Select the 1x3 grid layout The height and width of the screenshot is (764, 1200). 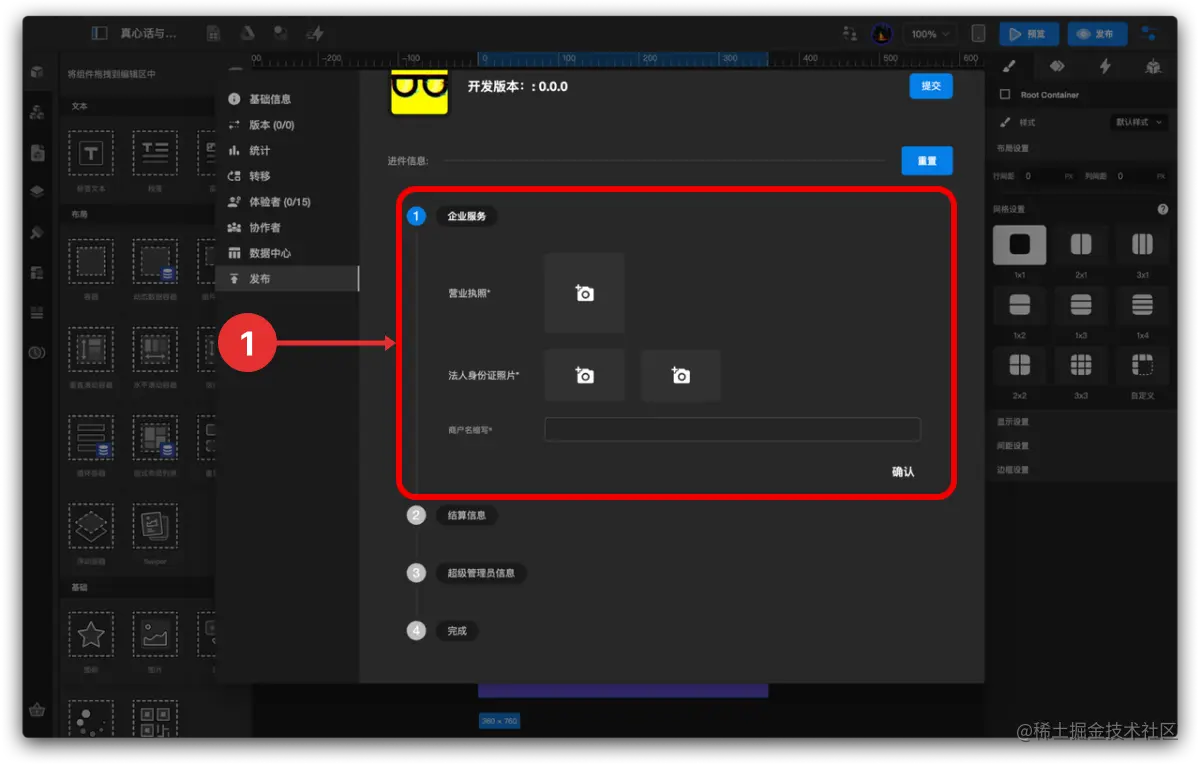[x=1081, y=305]
